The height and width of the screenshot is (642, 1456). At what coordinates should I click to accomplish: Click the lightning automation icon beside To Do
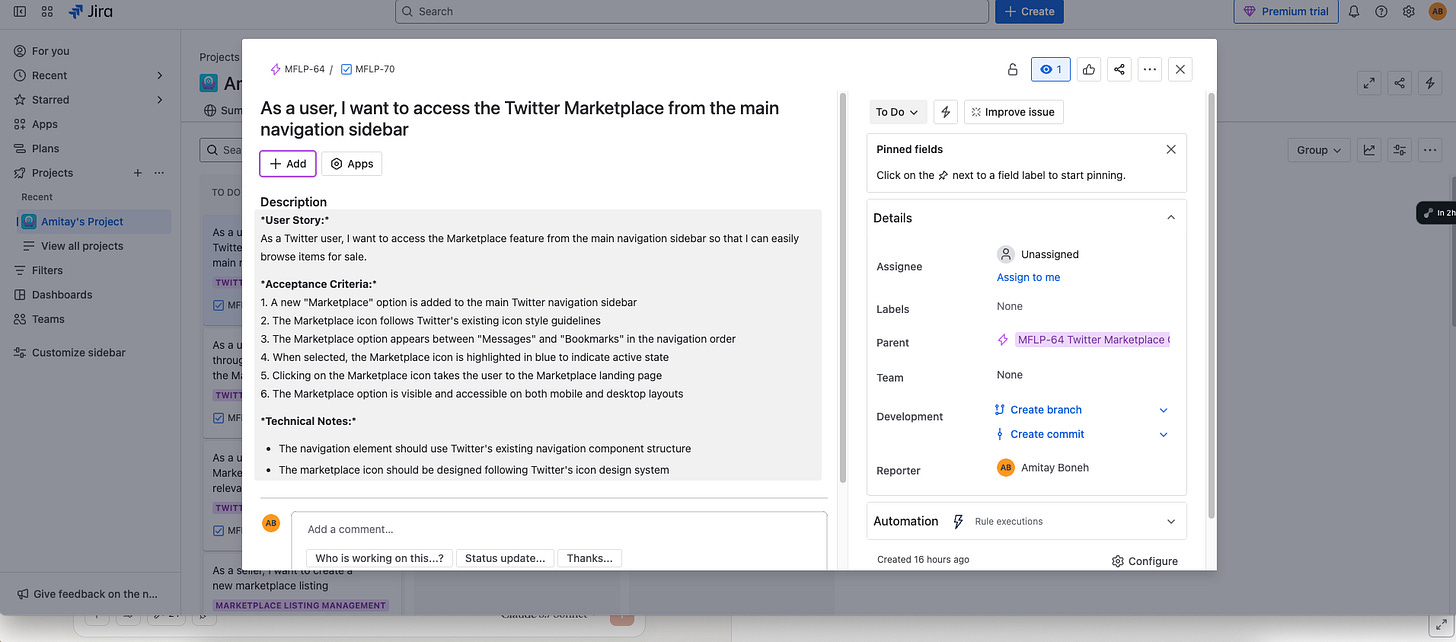click(x=946, y=112)
